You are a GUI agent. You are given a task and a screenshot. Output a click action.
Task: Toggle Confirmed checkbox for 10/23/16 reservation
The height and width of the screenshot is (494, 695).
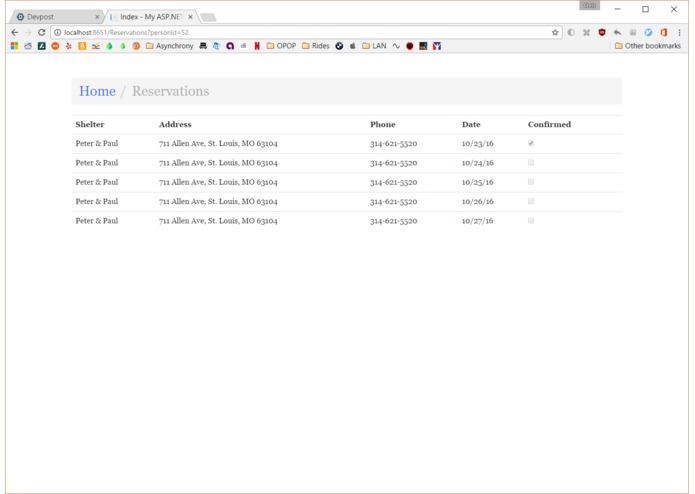point(531,143)
